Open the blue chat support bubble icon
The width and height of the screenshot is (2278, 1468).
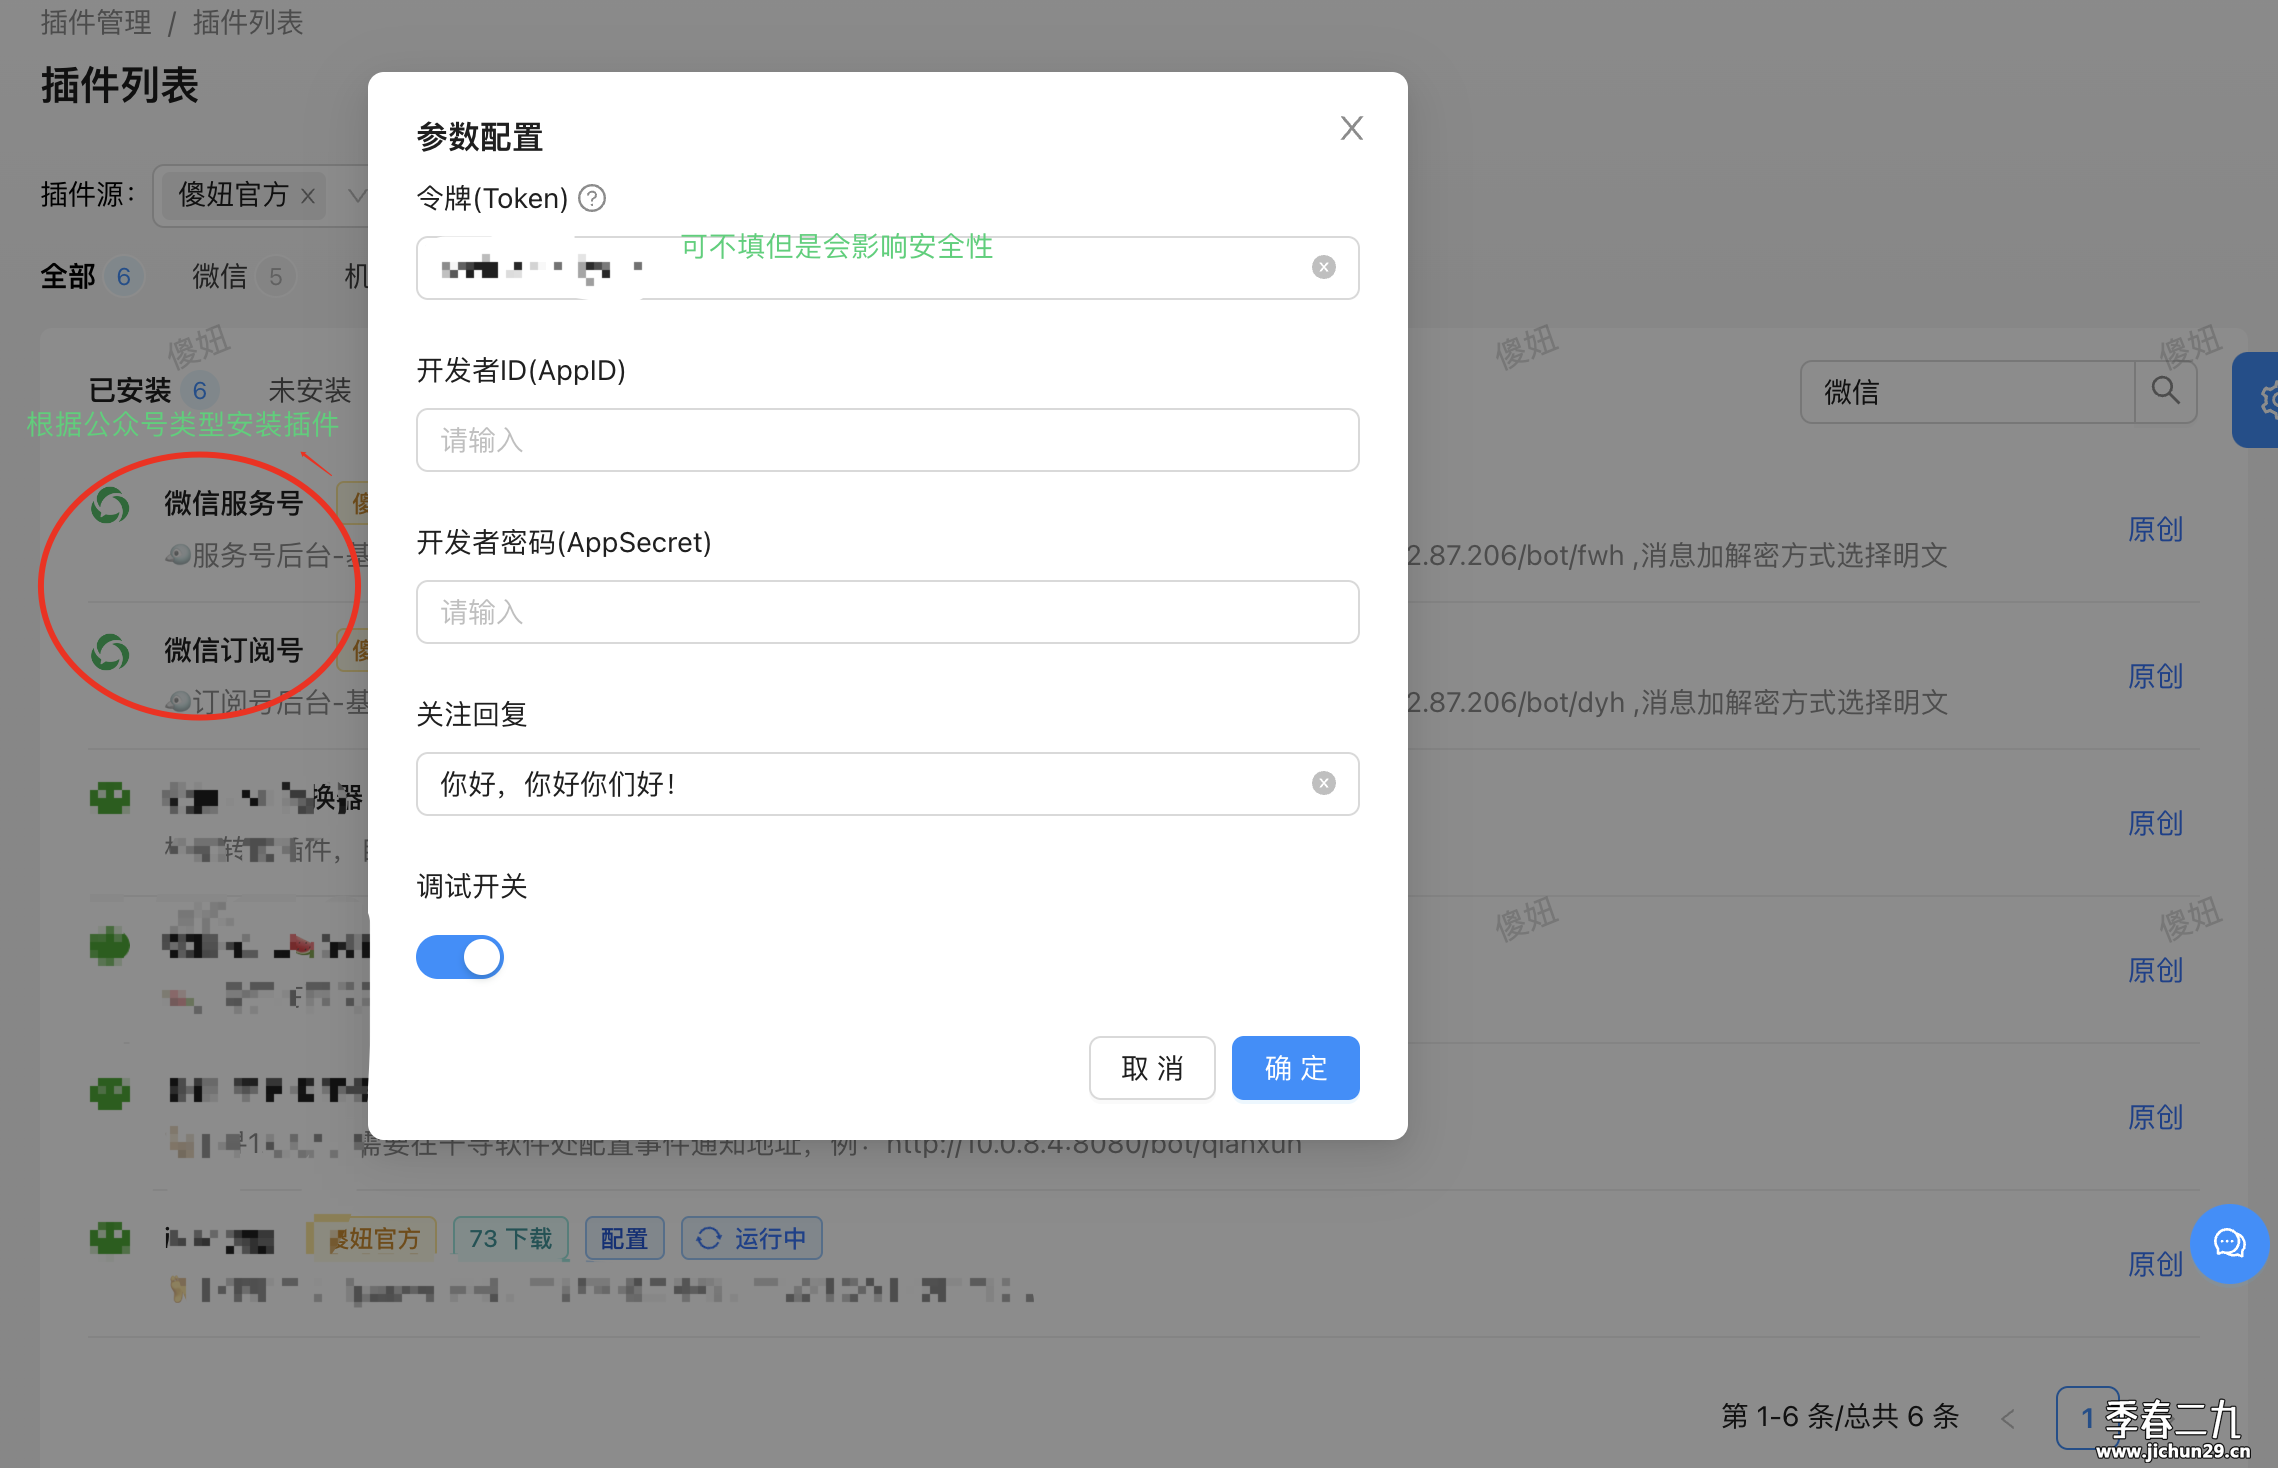(x=2229, y=1243)
